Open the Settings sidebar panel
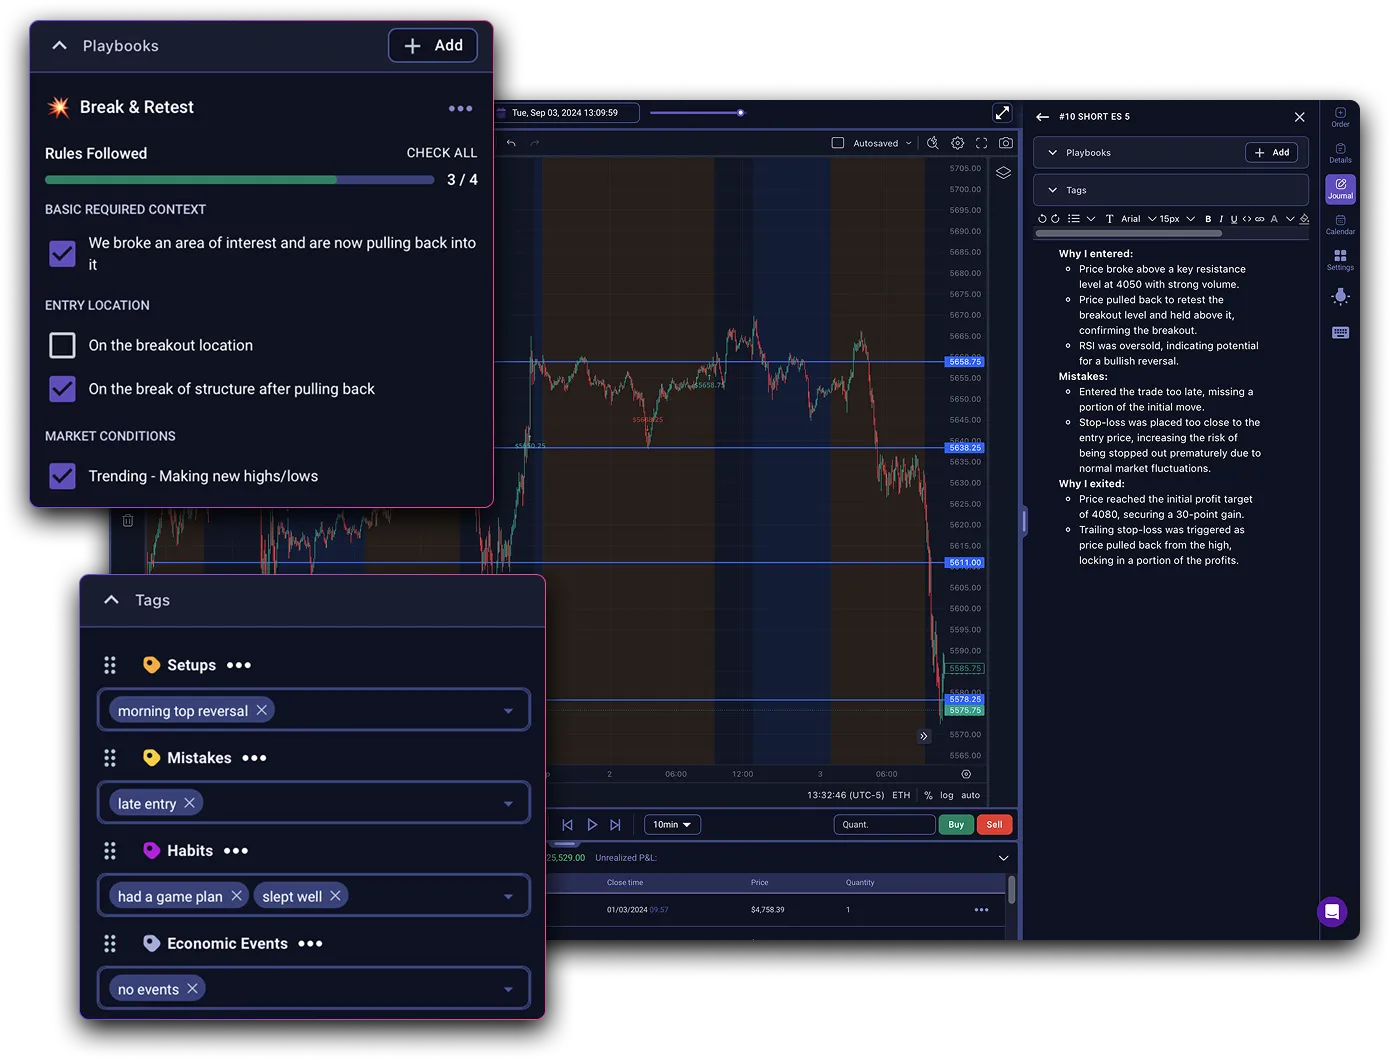Screen dimensions: 1391x1060 click(1340, 260)
